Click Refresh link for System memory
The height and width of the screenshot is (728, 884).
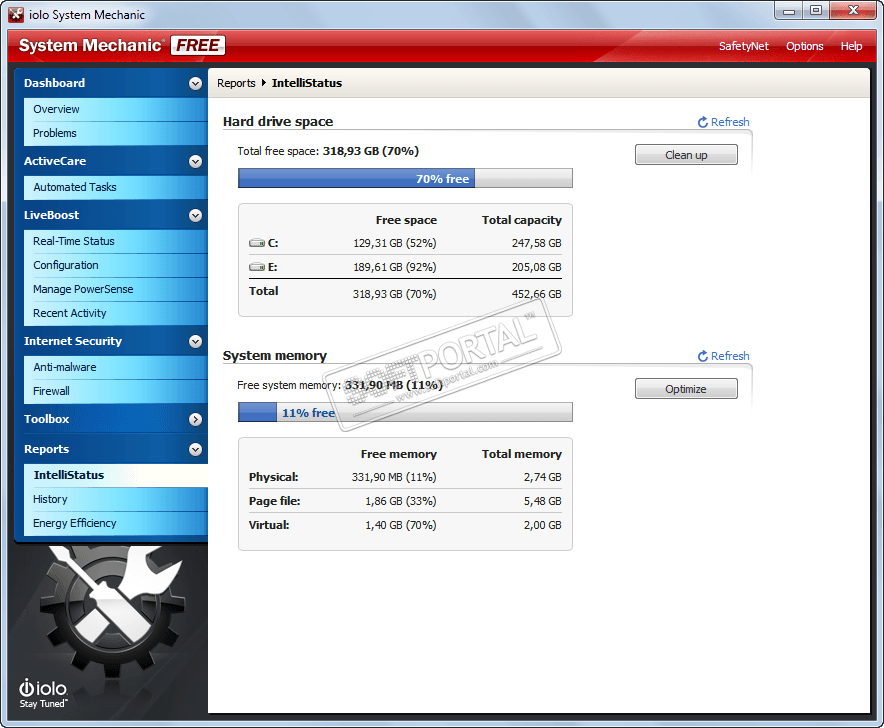point(730,356)
